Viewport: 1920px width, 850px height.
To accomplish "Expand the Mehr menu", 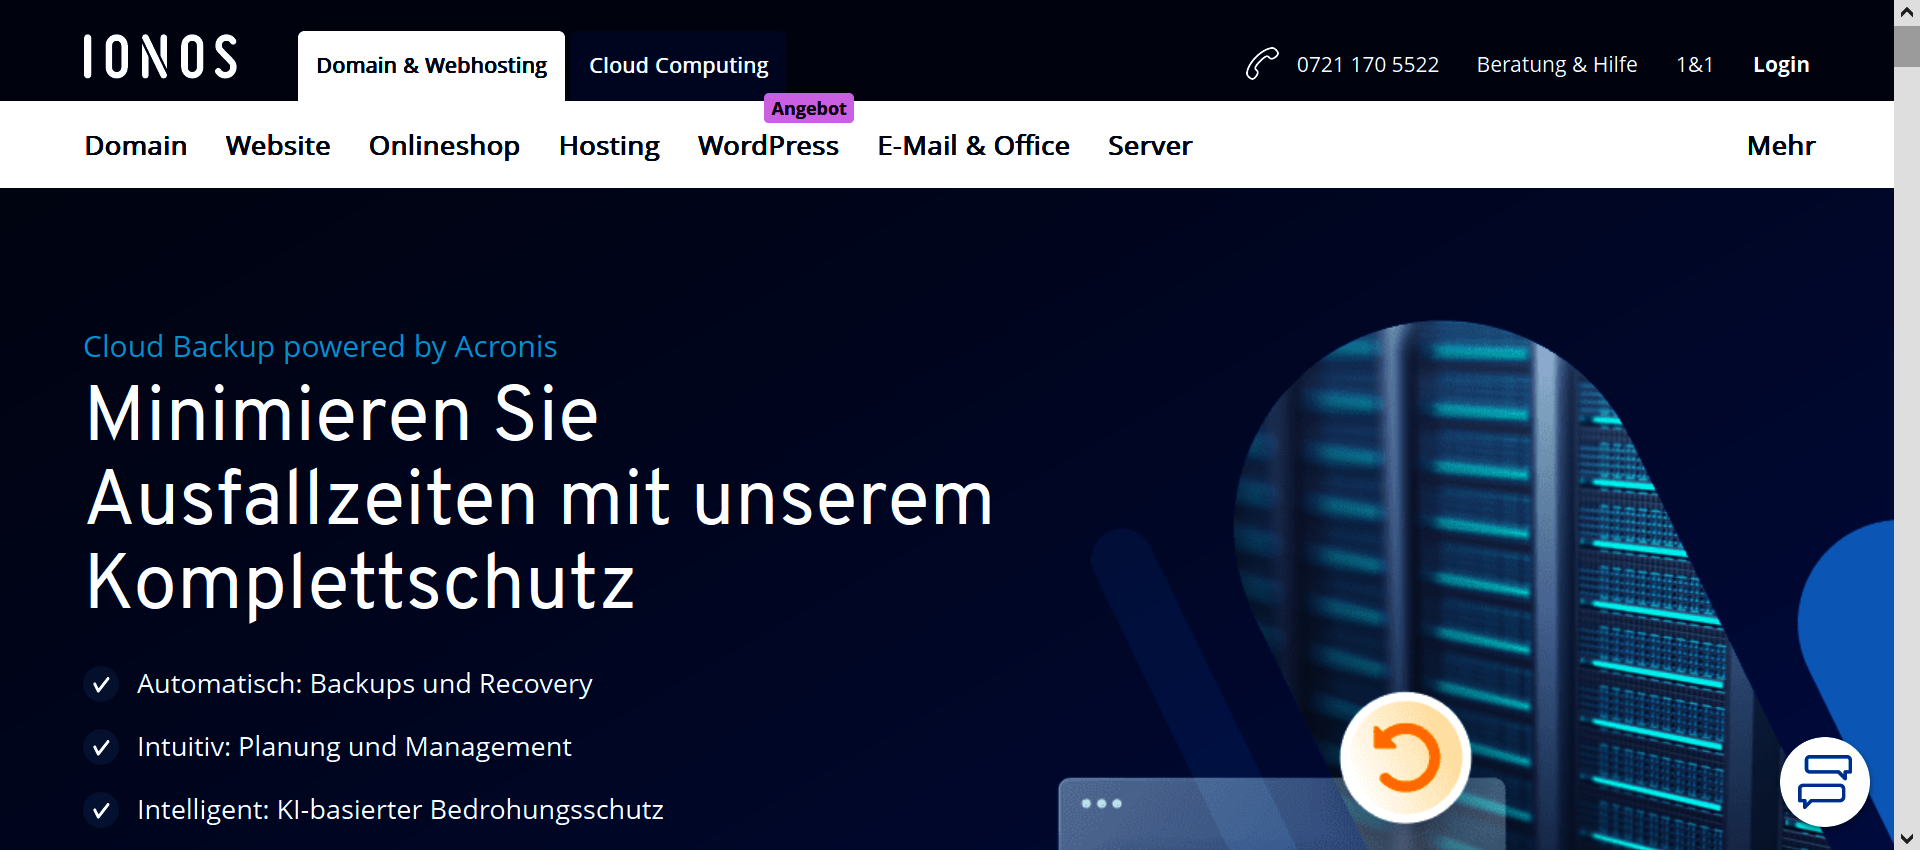I will coord(1781,146).
